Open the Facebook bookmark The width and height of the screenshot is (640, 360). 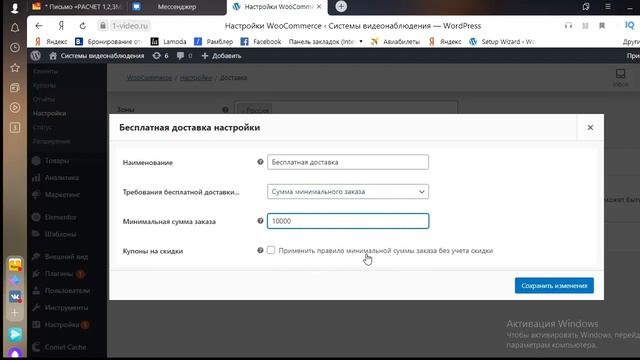tap(261, 42)
